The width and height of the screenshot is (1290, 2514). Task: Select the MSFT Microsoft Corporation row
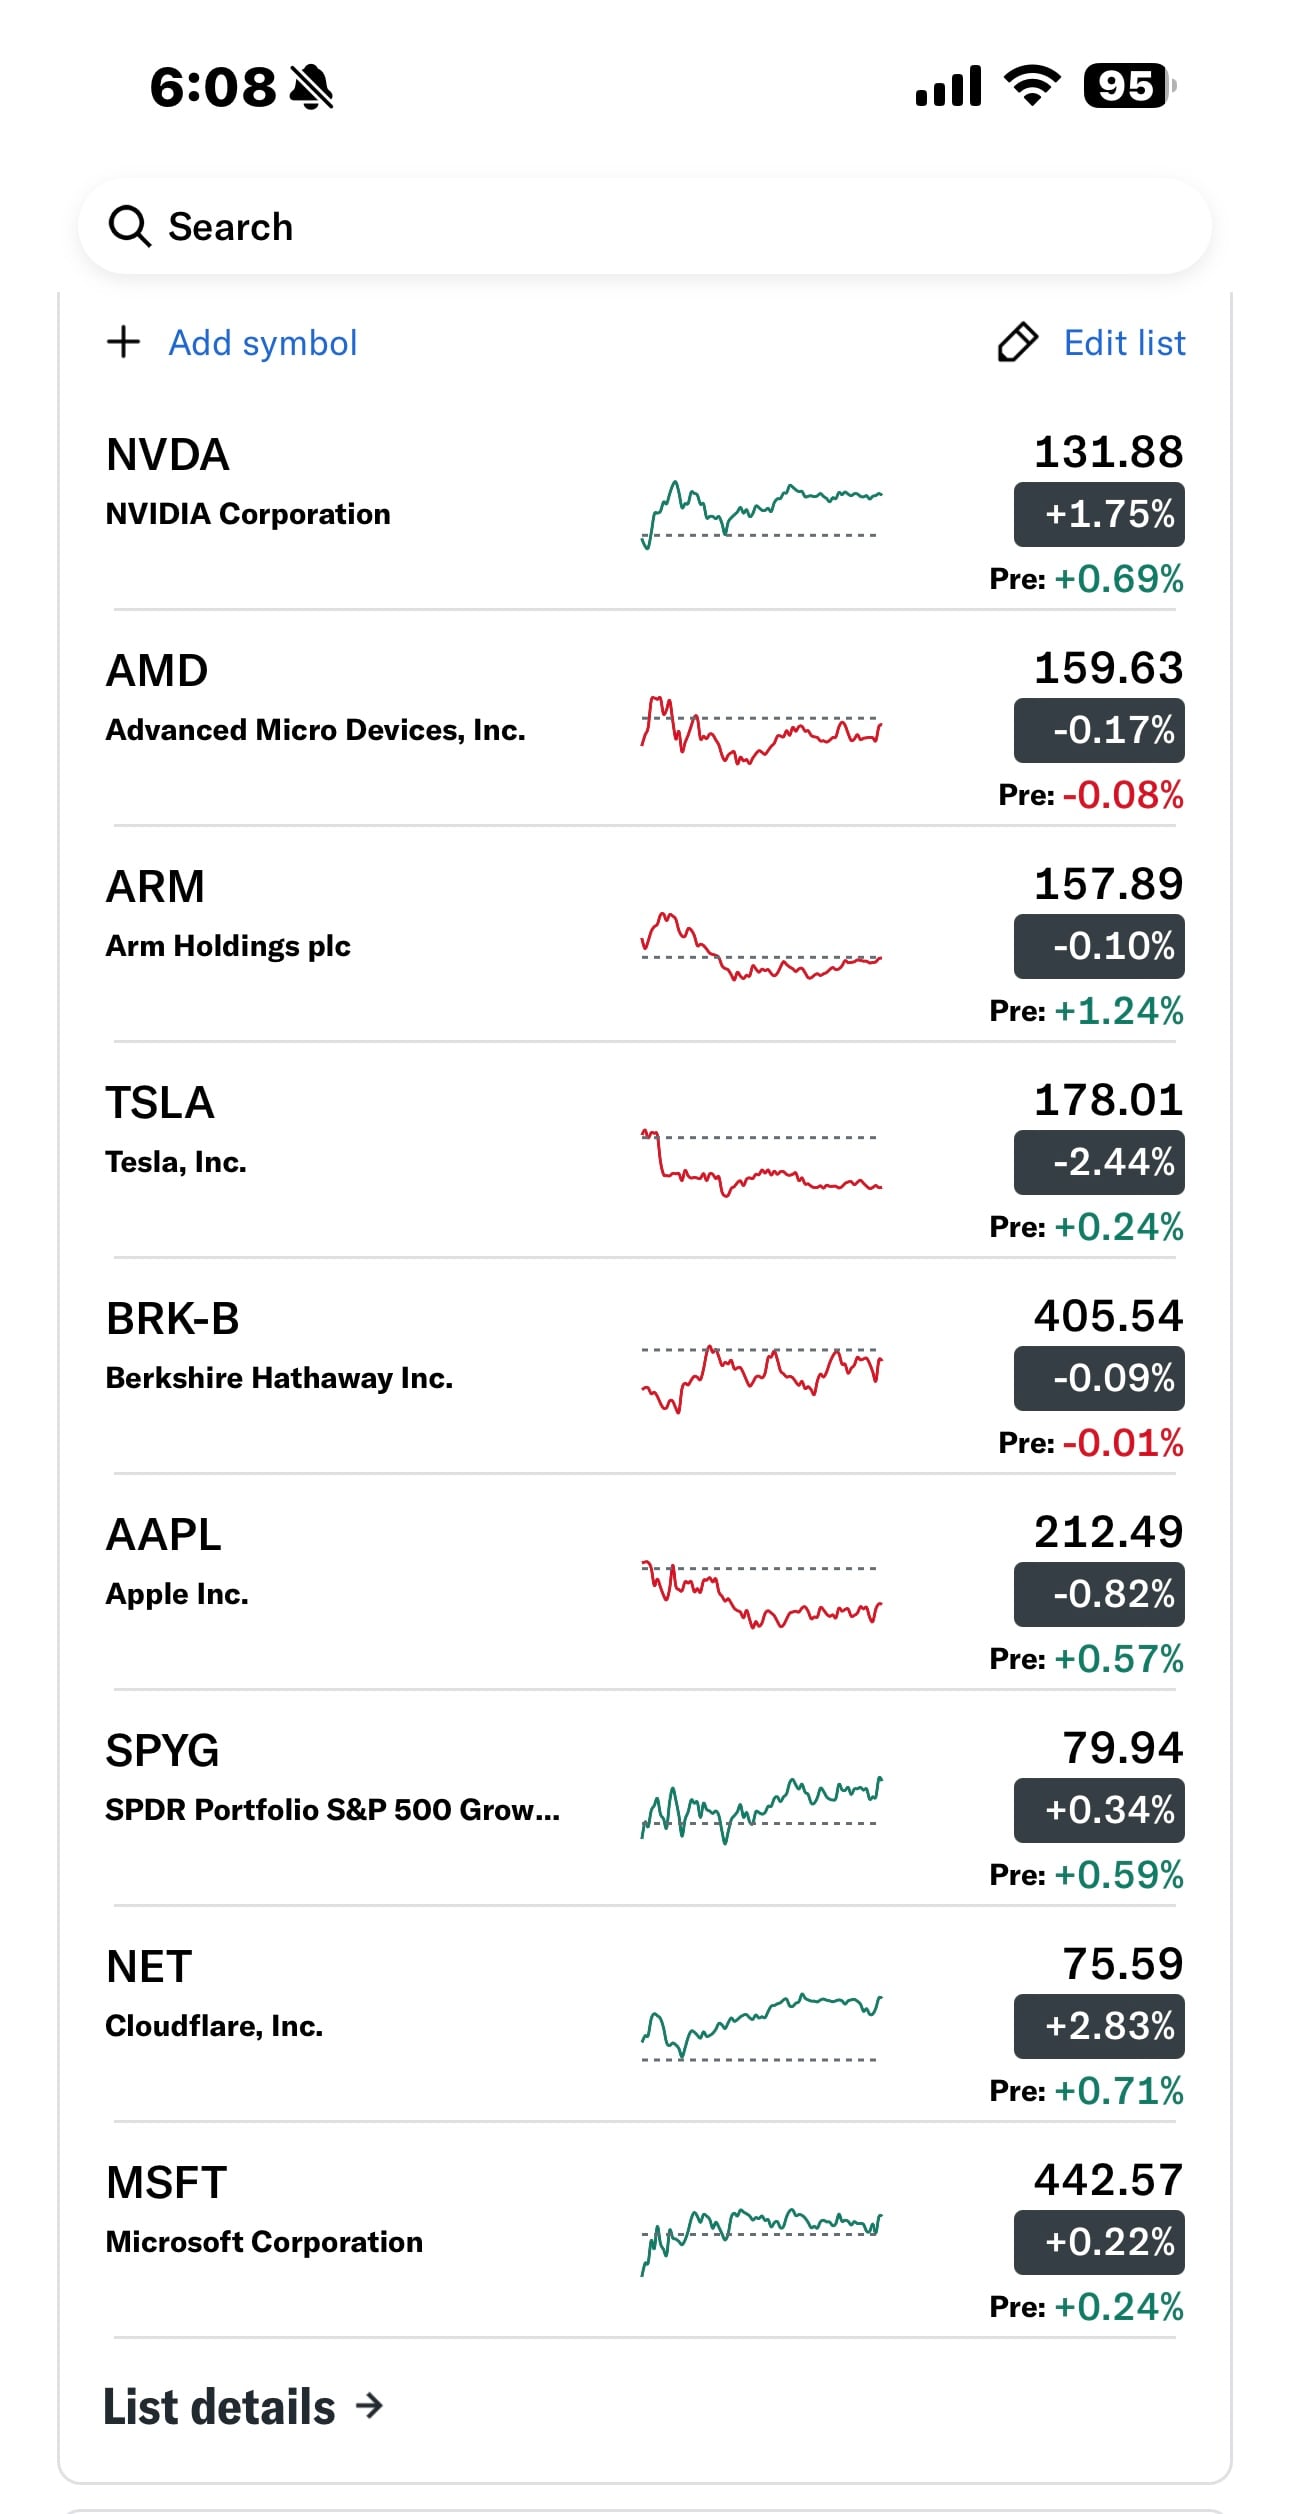[x=645, y=2230]
